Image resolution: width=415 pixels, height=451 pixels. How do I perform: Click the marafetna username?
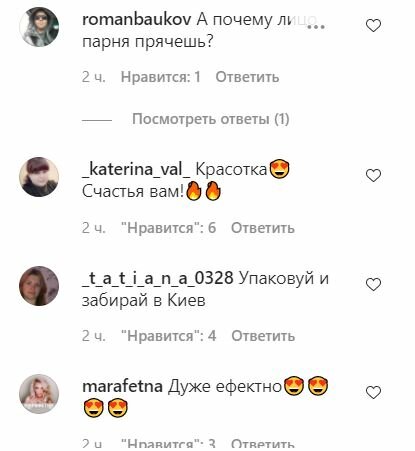pos(122,387)
